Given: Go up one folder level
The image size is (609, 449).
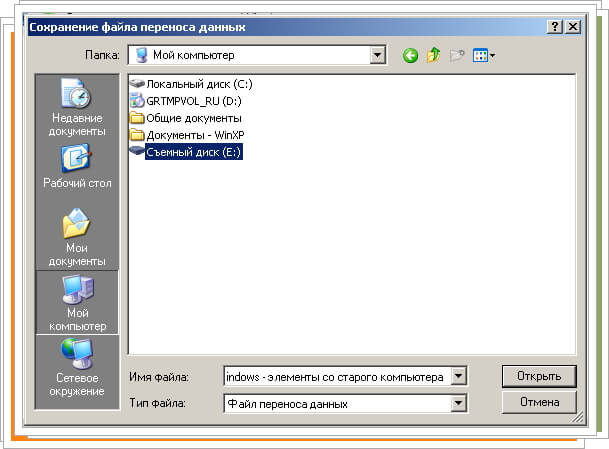Looking at the screenshot, I should 434,56.
